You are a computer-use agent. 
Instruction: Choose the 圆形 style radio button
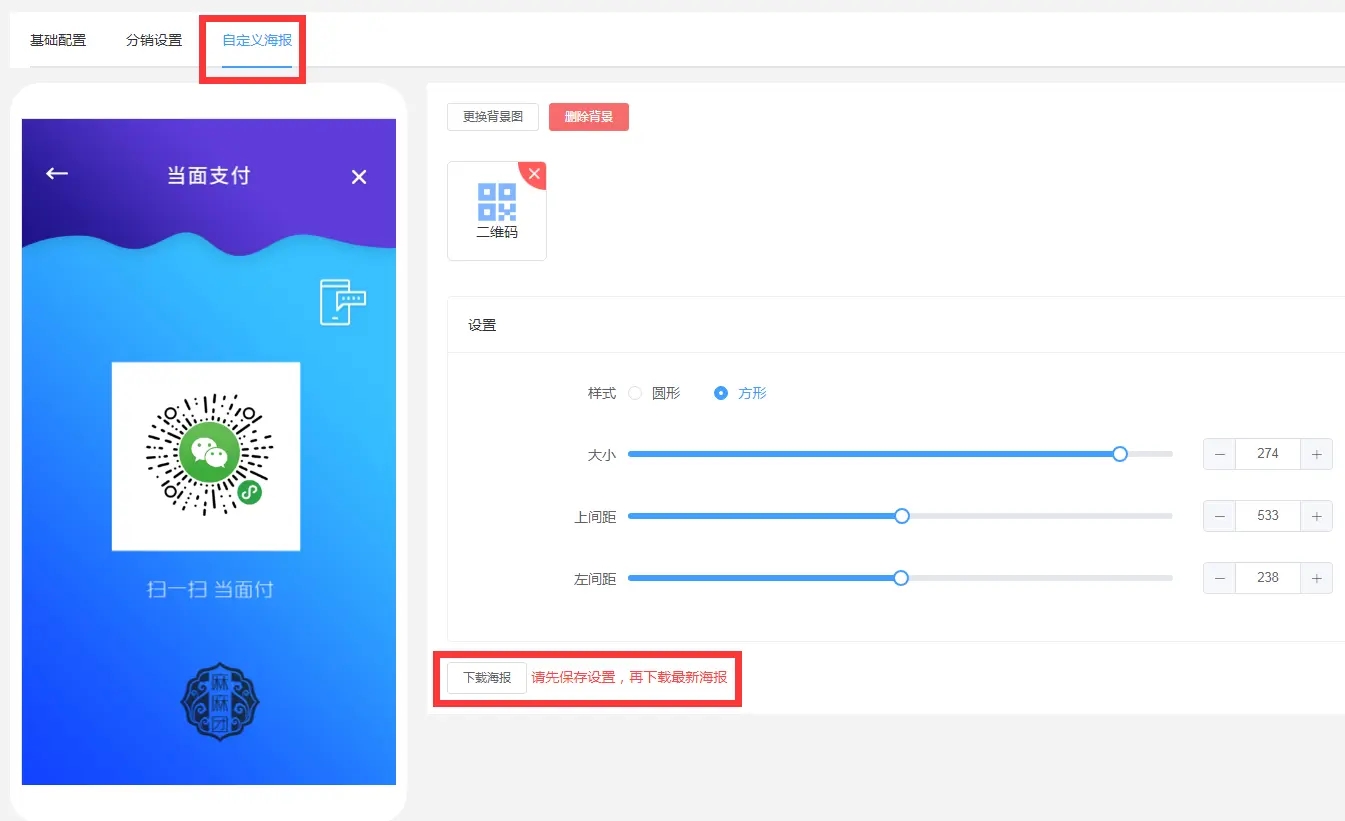635,394
